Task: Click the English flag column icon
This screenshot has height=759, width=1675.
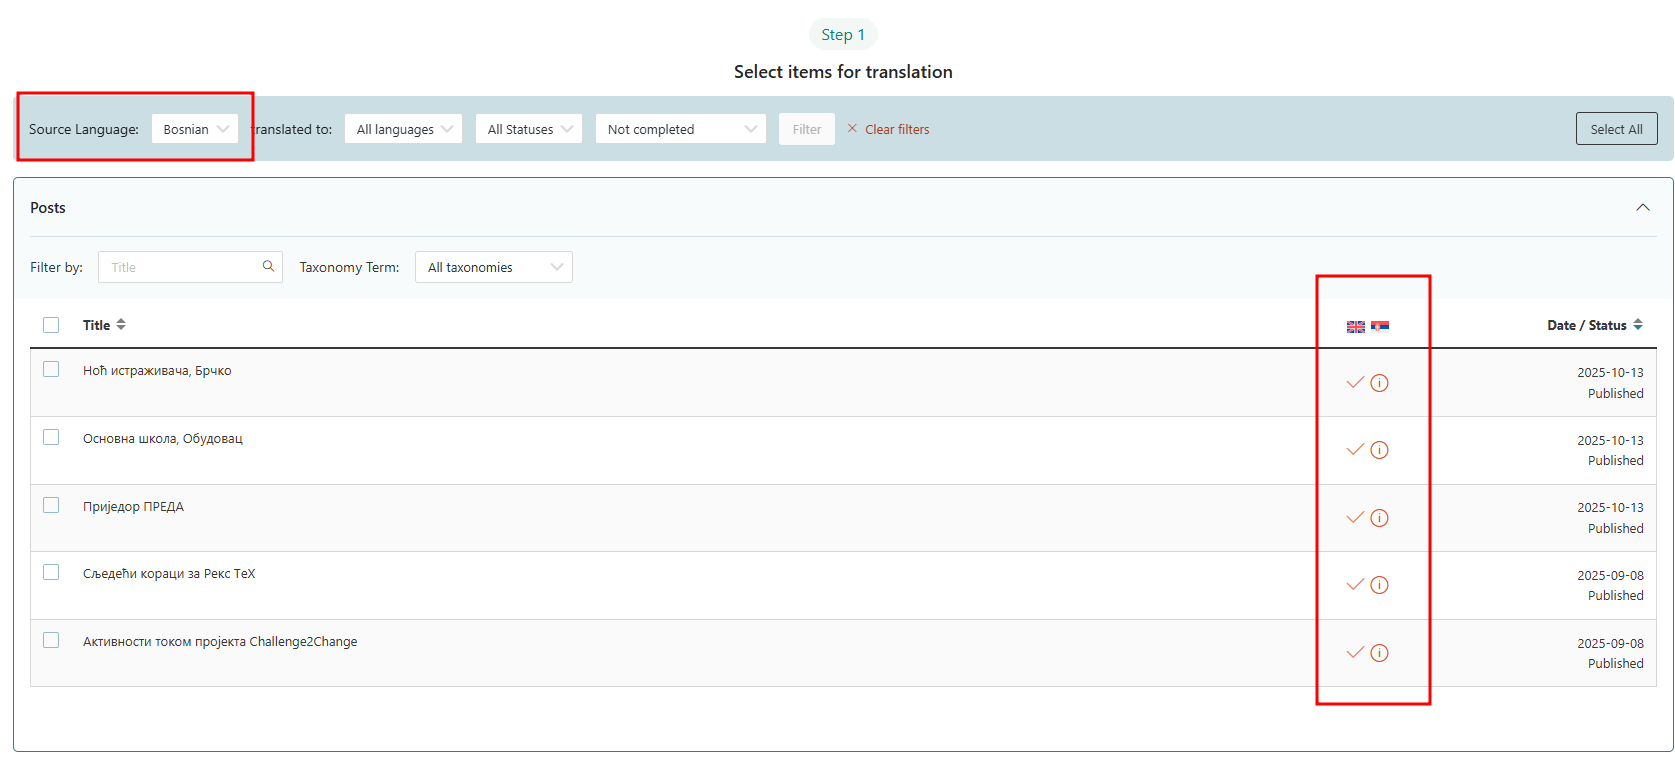Action: click(x=1355, y=327)
